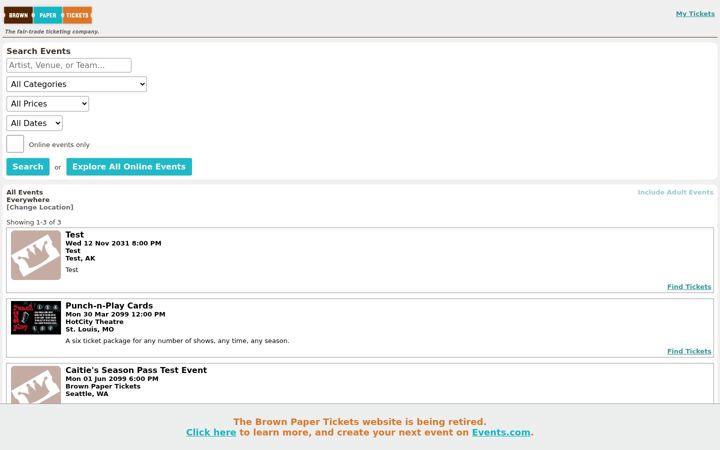This screenshot has width=720, height=450.
Task: Select 'Mon 30 Mar 2099 12:00 PM' date text
Action: tap(115, 315)
